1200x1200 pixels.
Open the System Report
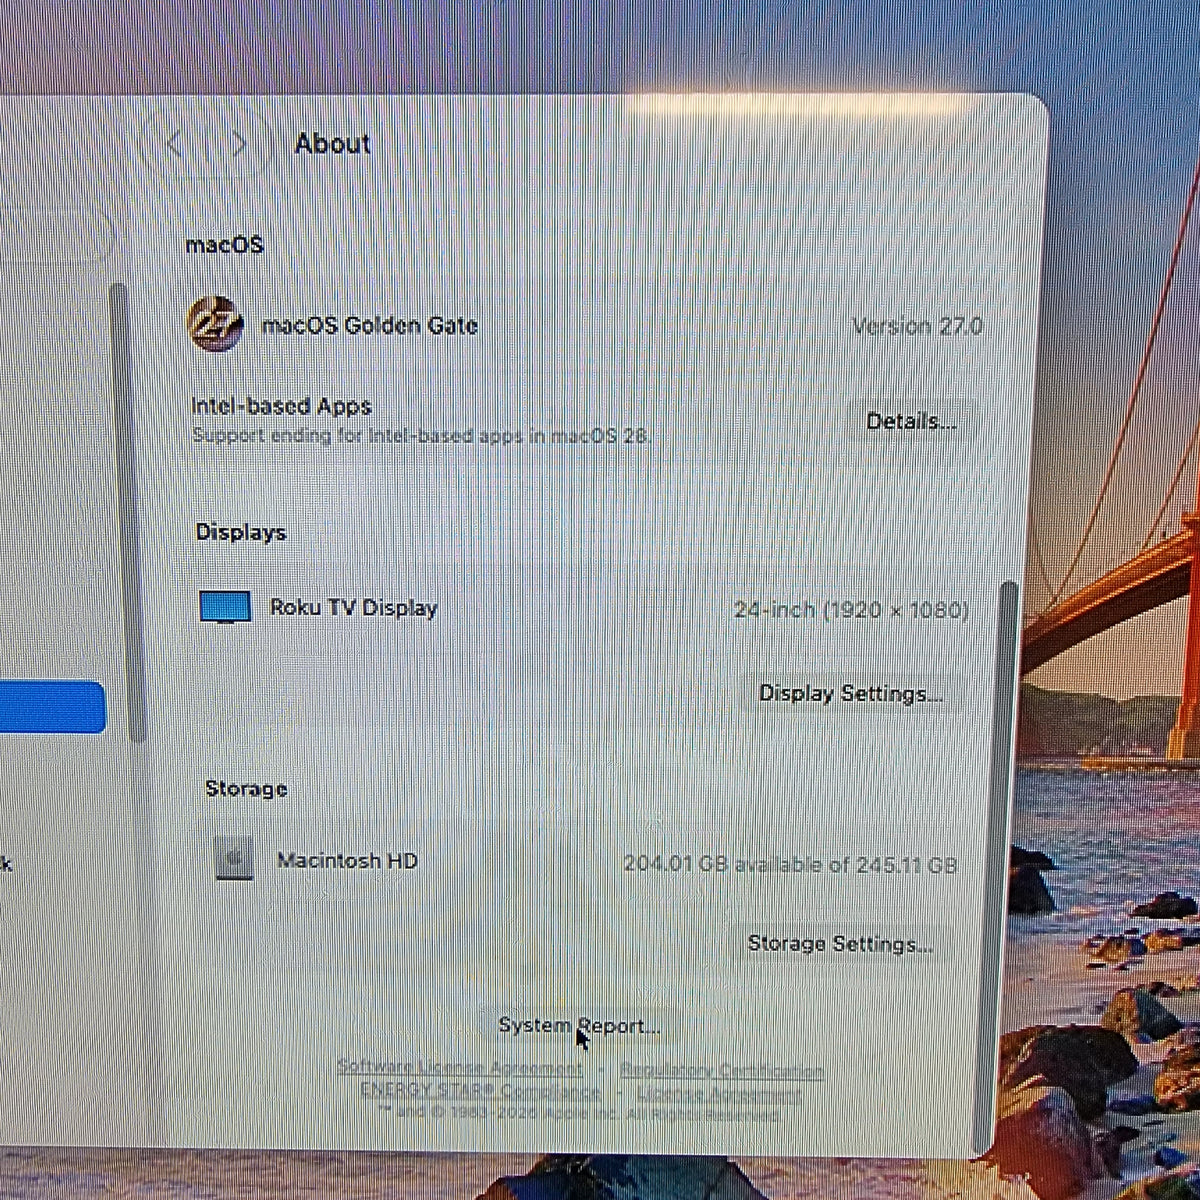coord(580,1026)
